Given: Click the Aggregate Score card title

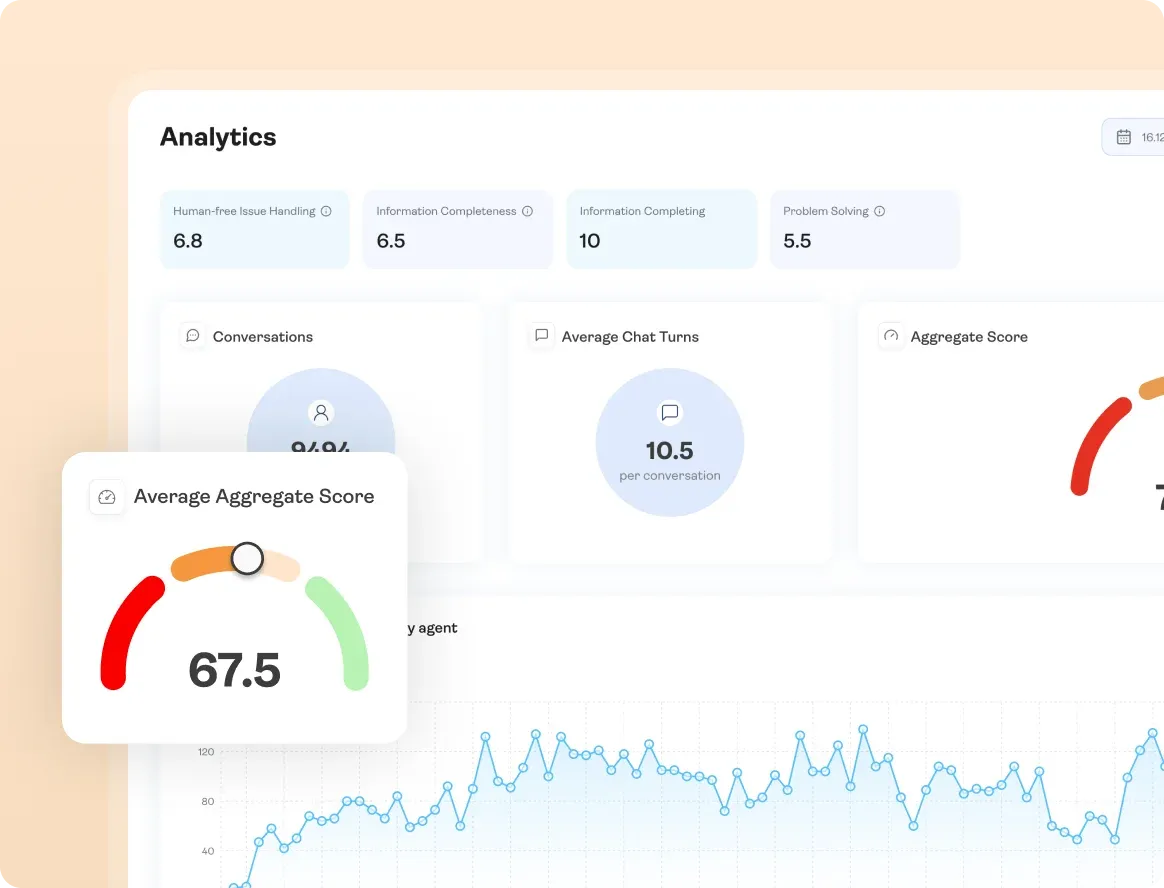Looking at the screenshot, I should click(969, 336).
